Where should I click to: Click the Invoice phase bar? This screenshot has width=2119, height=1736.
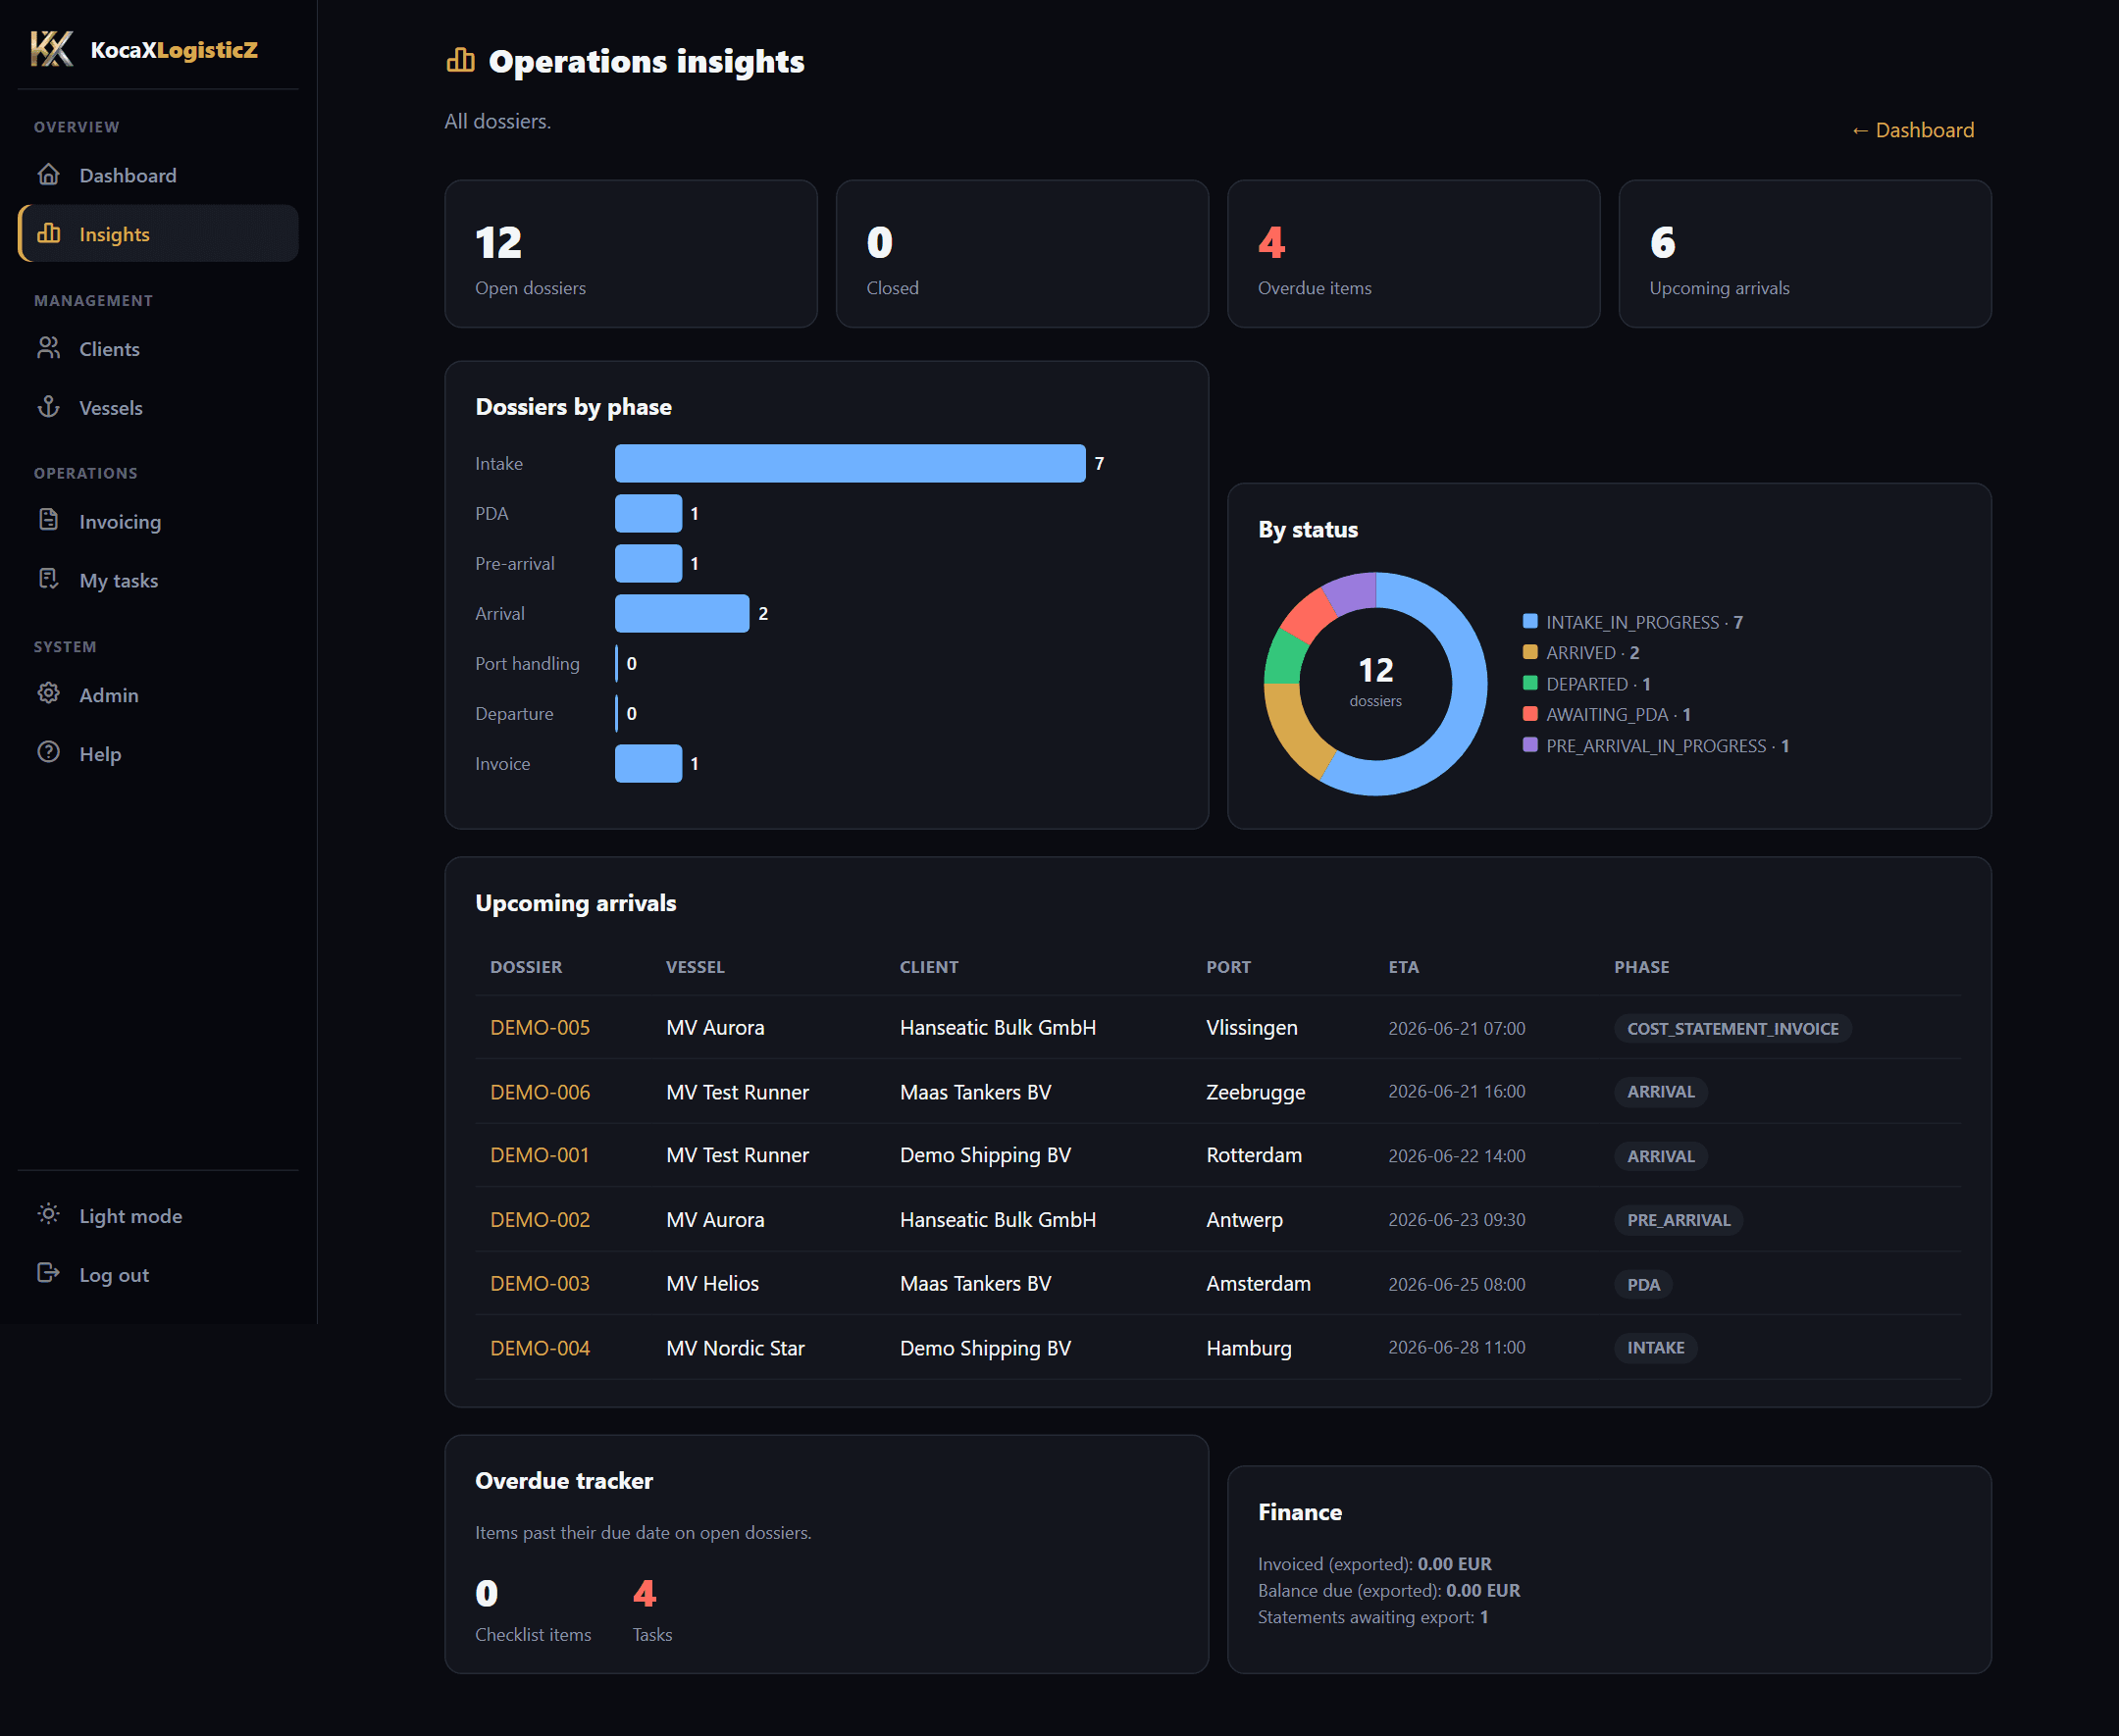coord(648,763)
